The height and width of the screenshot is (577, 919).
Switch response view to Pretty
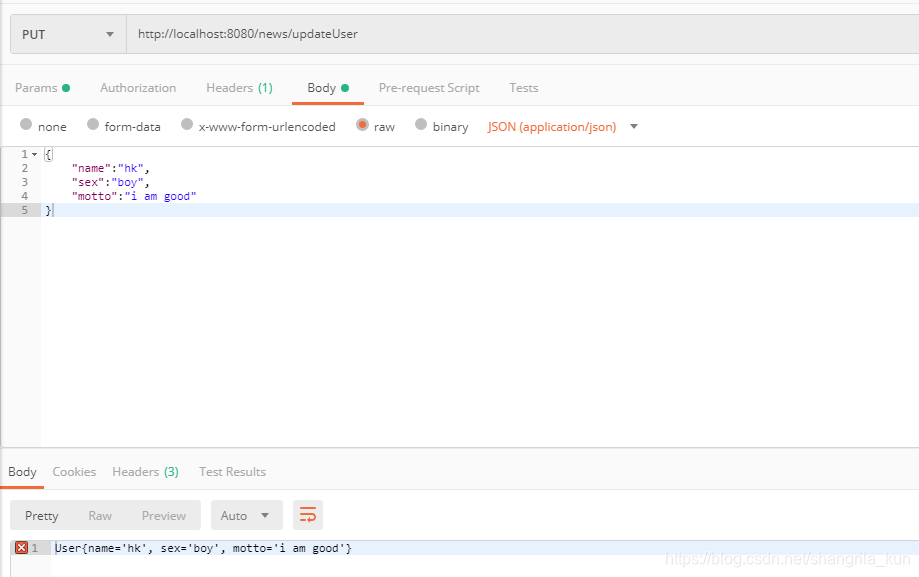click(x=42, y=515)
